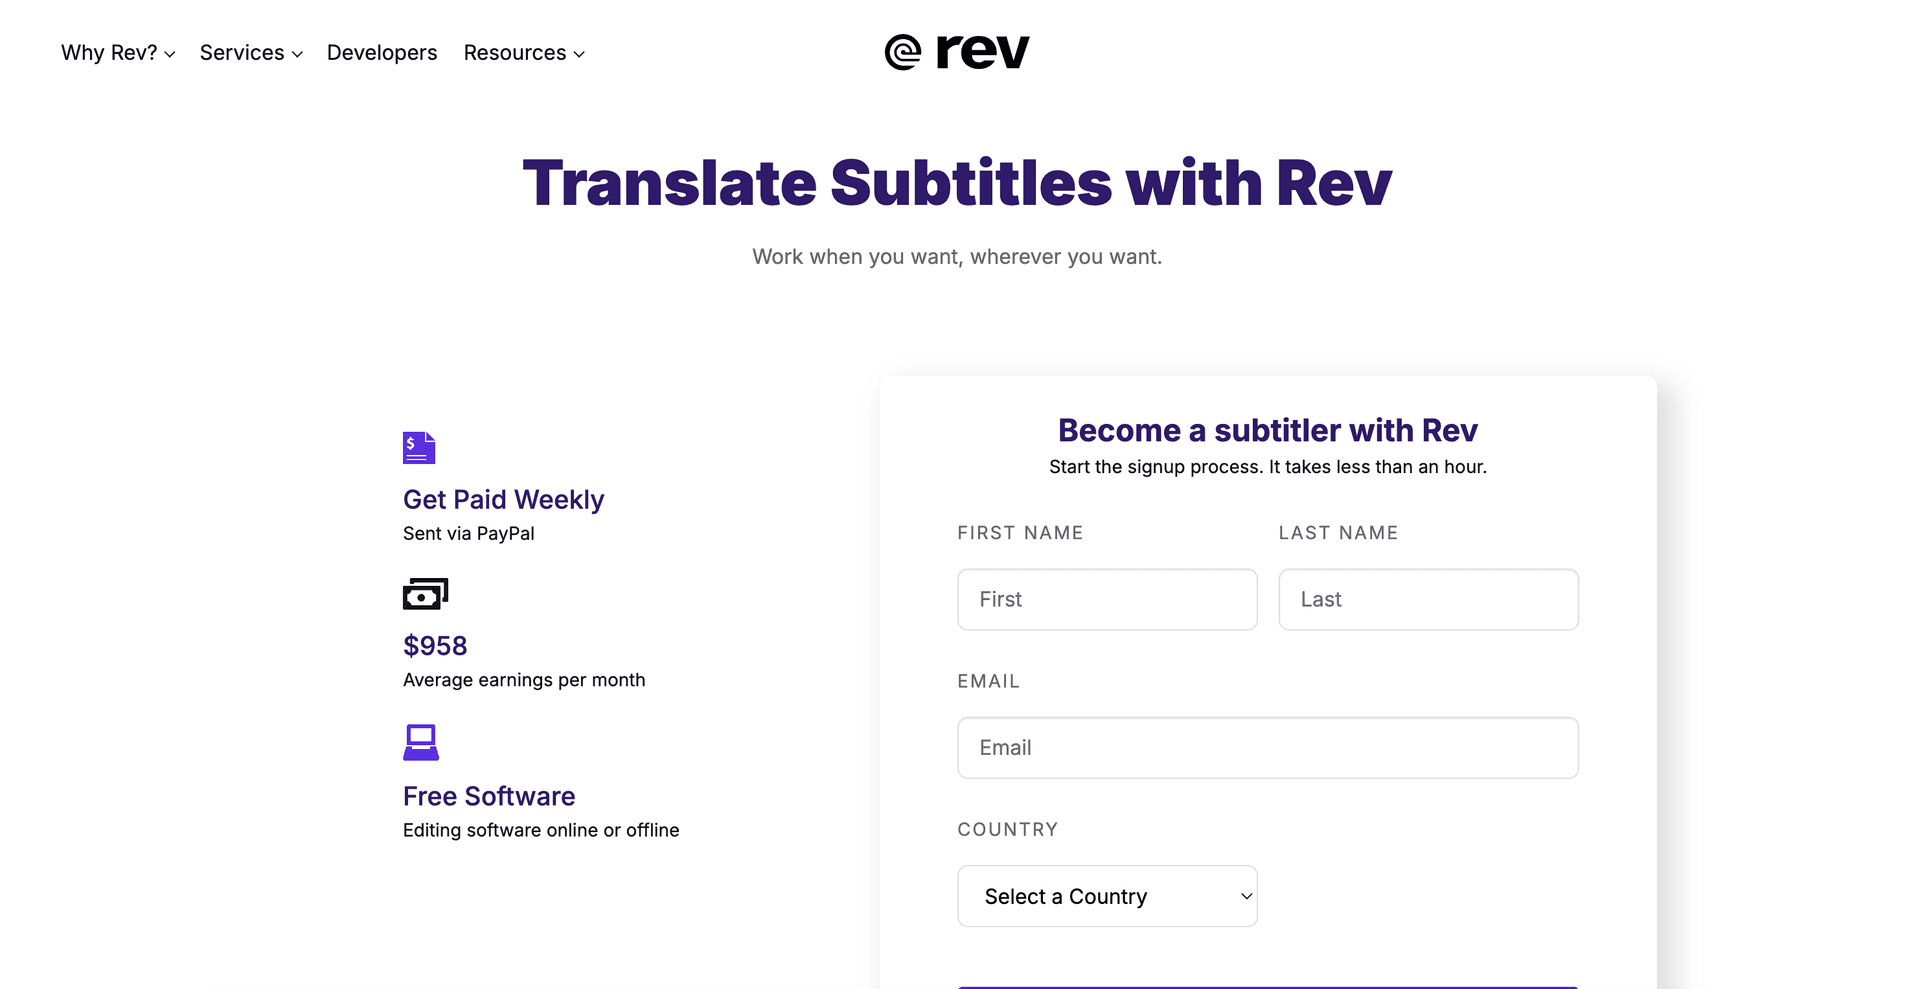
Task: Expand the chevron beside Resources
Action: (579, 54)
